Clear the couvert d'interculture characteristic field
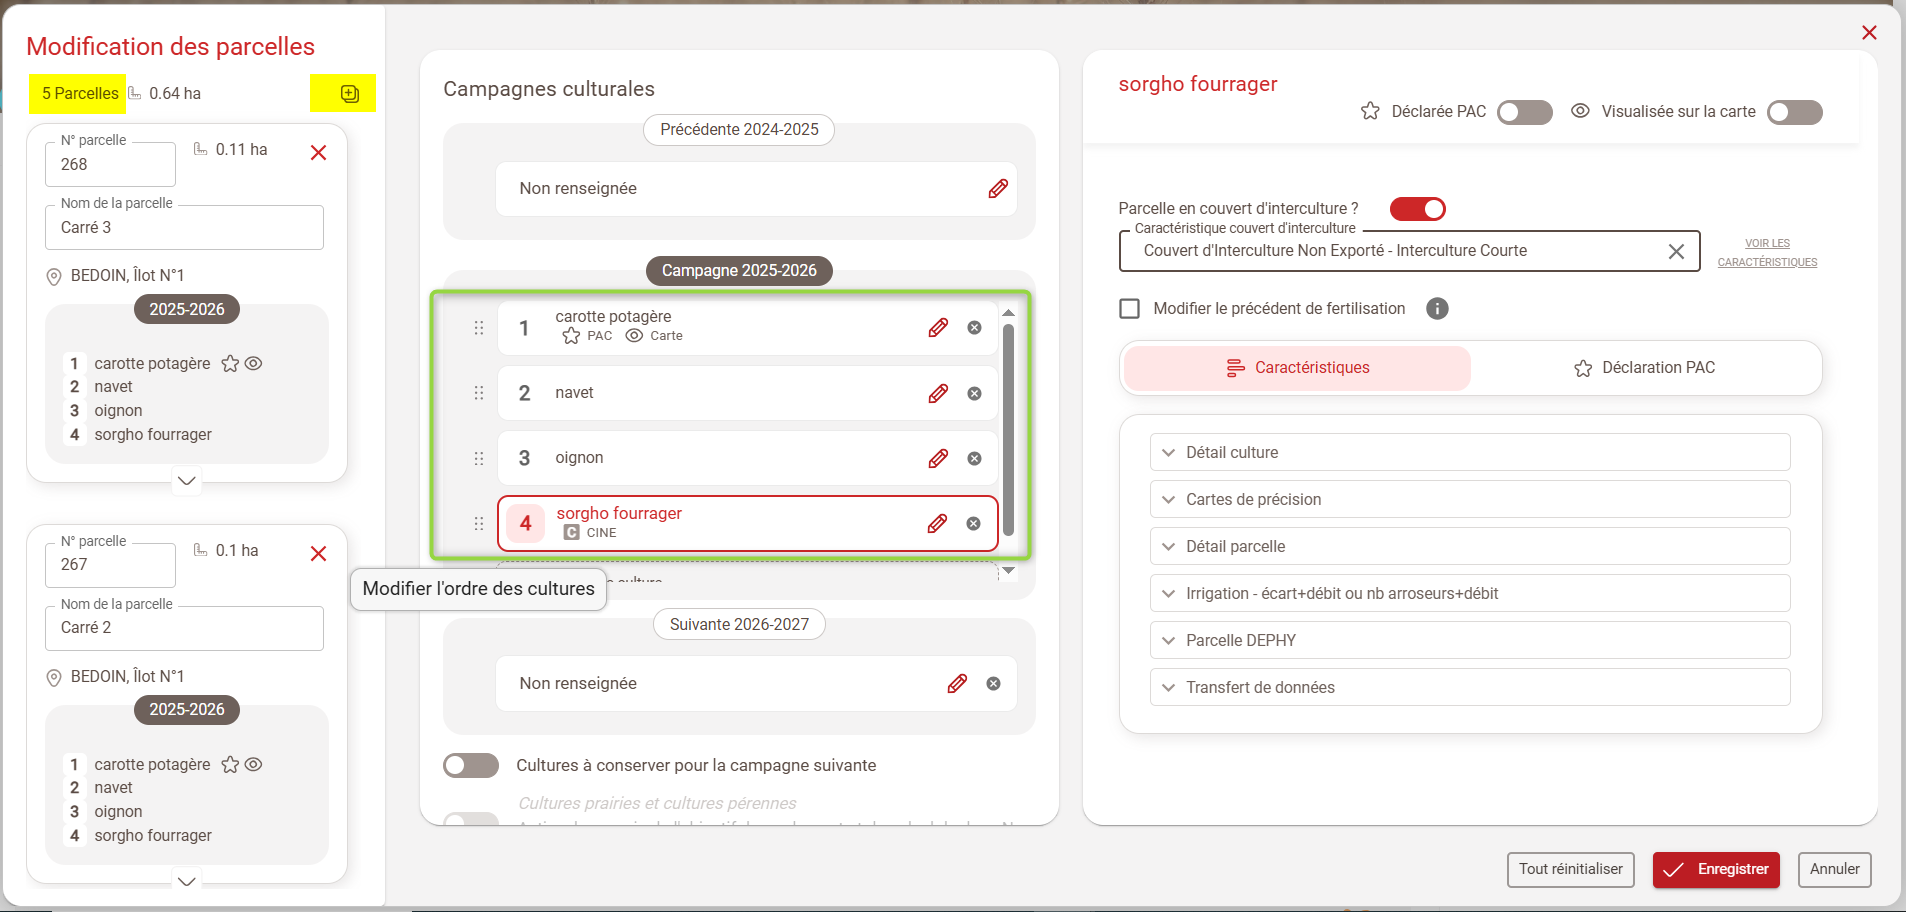Image resolution: width=1906 pixels, height=912 pixels. tap(1676, 252)
